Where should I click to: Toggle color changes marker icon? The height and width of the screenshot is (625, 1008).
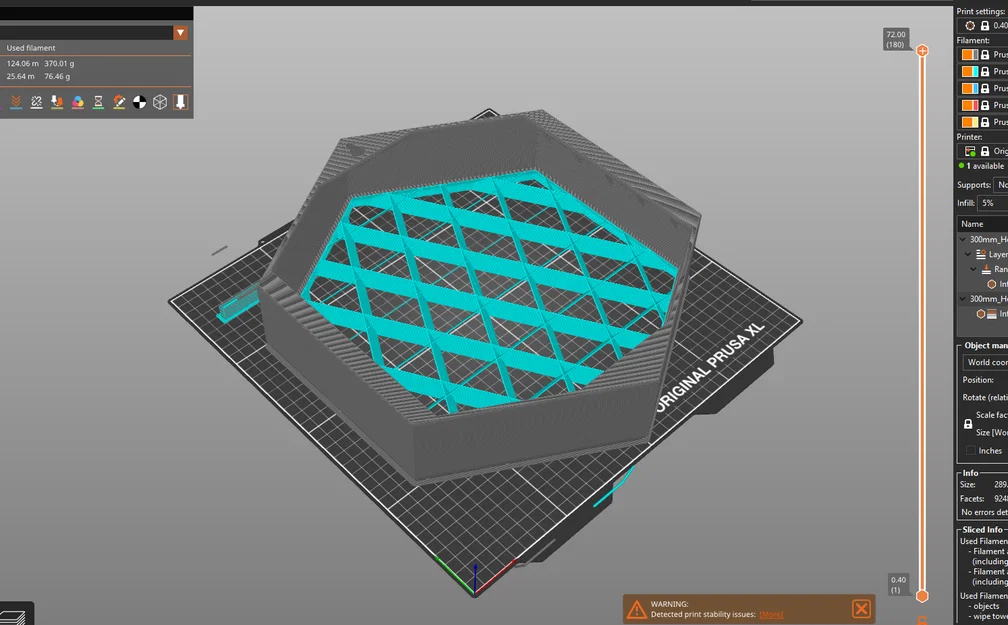coord(78,100)
